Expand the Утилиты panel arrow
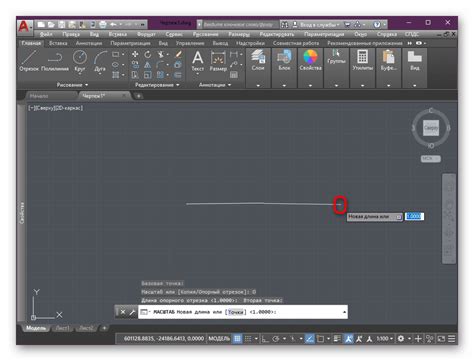This screenshot has height=361, width=474. click(x=362, y=86)
